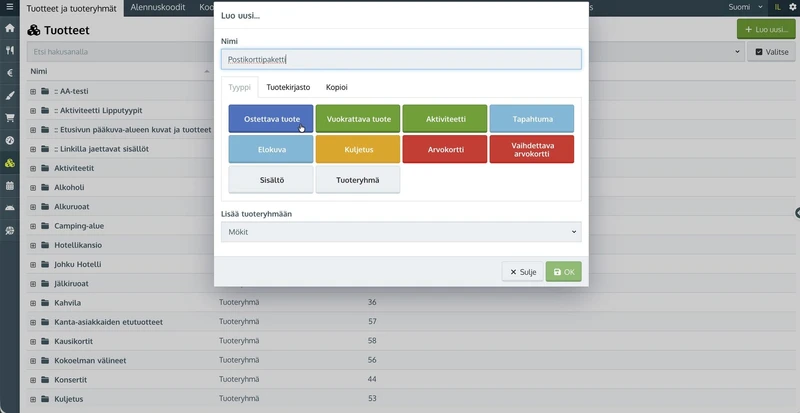
Task: Expand the Johku Hotelli group
Action: (33, 264)
